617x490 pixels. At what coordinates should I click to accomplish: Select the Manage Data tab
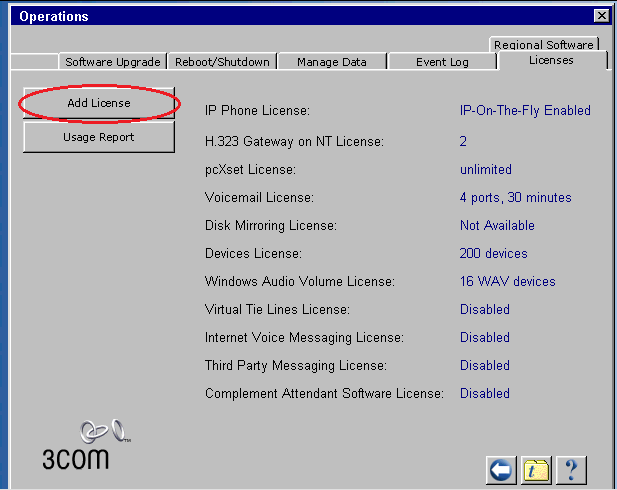[331, 62]
